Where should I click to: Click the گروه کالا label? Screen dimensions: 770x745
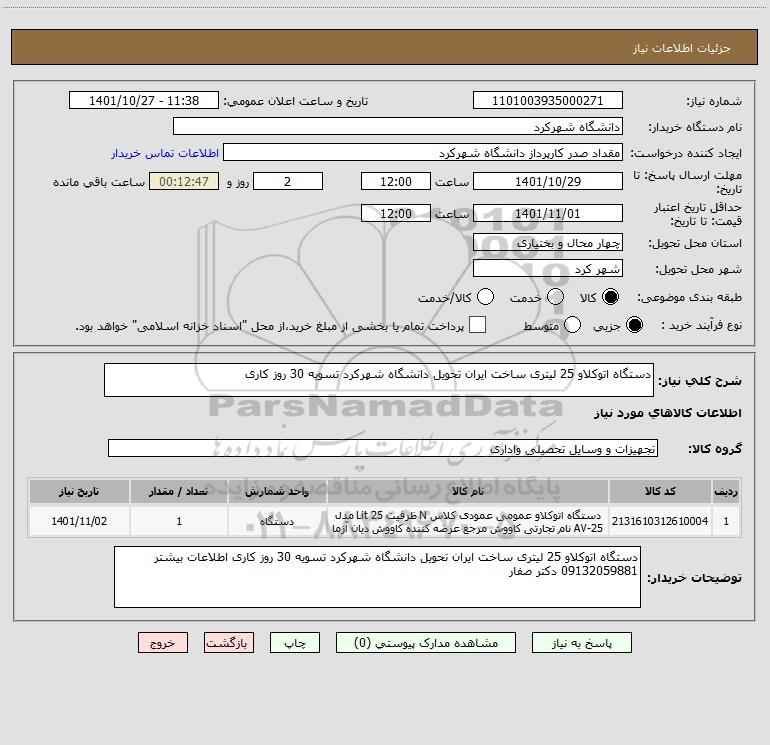point(715,449)
